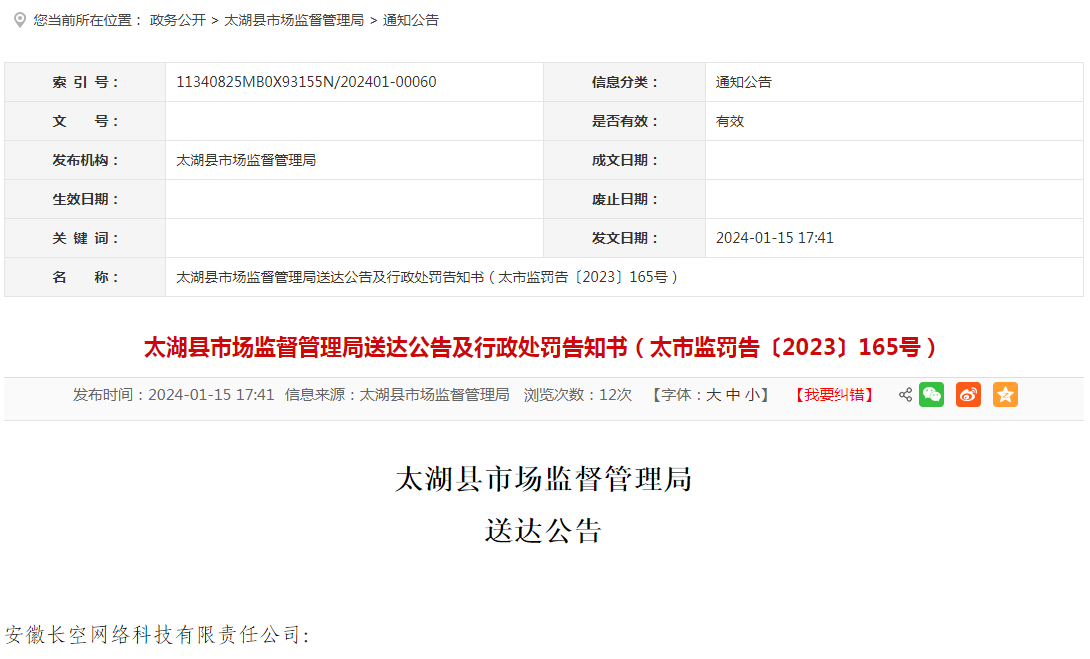
Task: Click the 送达公告 document heading
Action: 543,530
